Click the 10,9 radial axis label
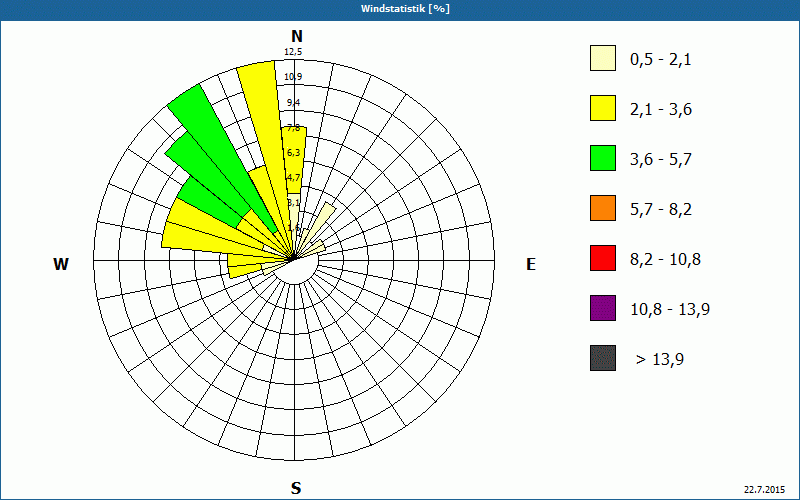This screenshot has width=800, height=500. click(293, 77)
